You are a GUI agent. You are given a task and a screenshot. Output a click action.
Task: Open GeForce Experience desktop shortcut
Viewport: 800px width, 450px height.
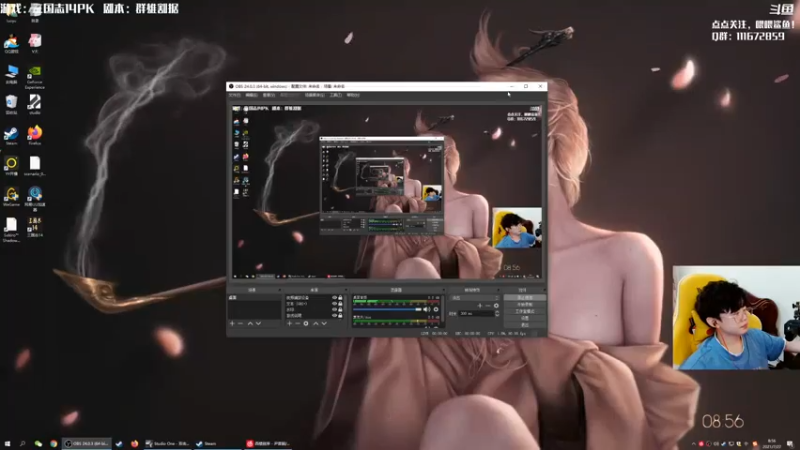click(35, 77)
